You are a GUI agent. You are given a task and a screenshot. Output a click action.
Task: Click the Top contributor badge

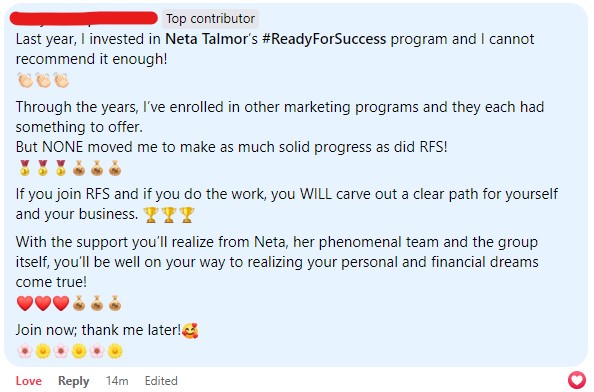click(211, 19)
